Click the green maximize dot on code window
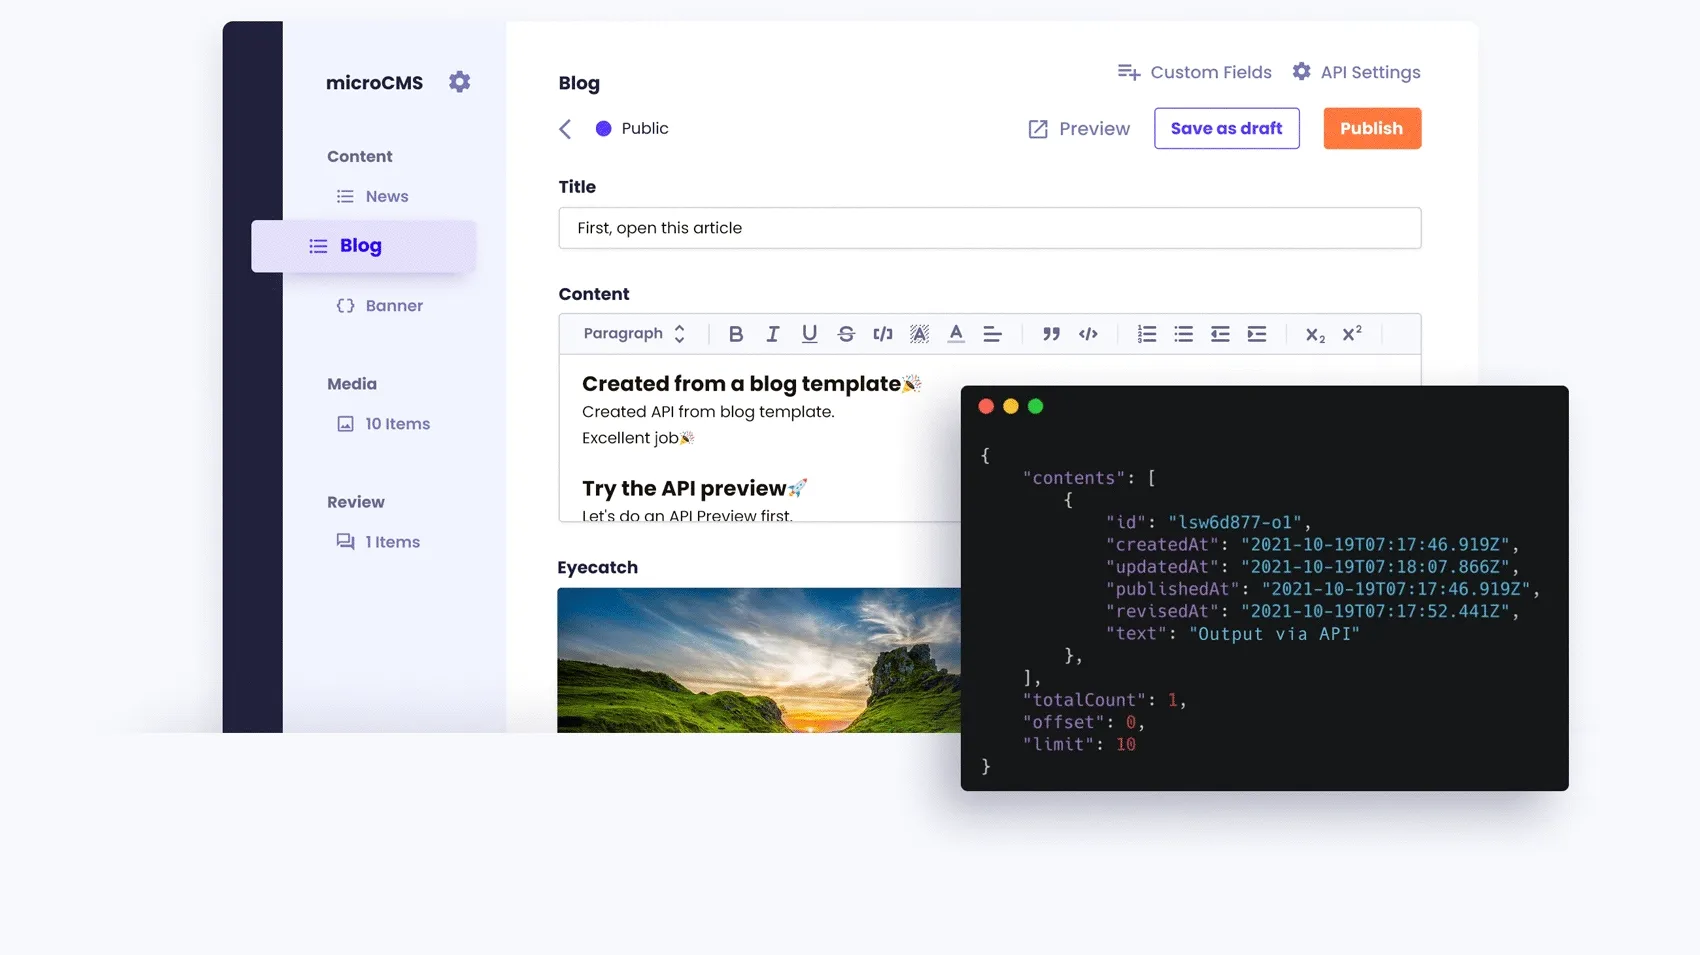The height and width of the screenshot is (955, 1700). tap(1035, 406)
